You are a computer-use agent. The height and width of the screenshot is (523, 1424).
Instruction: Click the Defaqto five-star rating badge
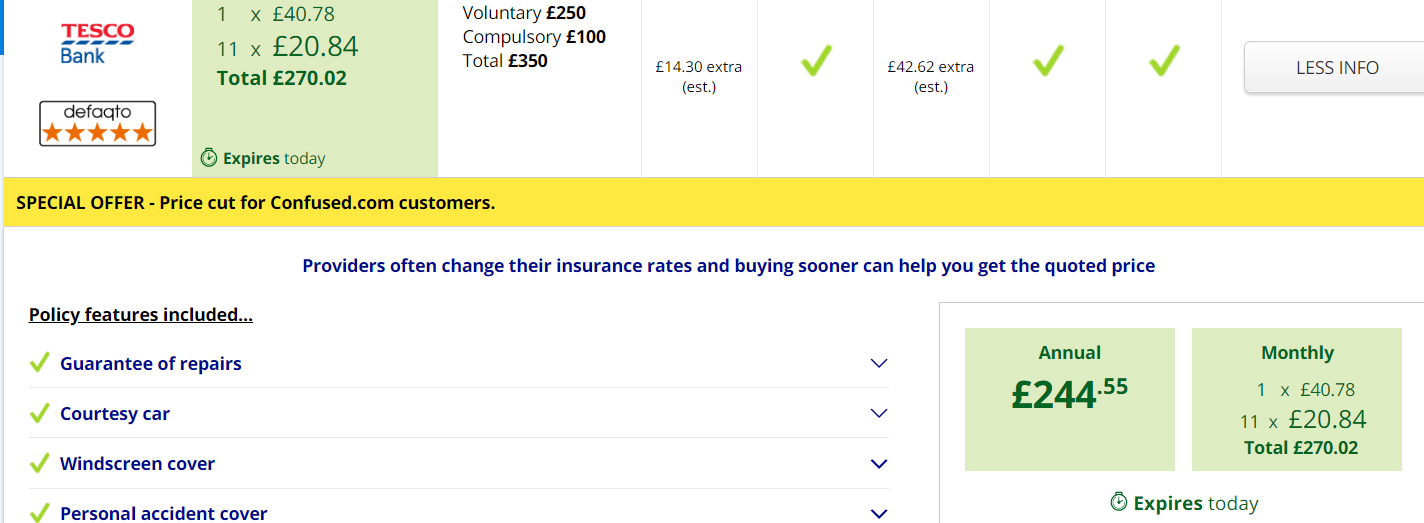[x=98, y=123]
